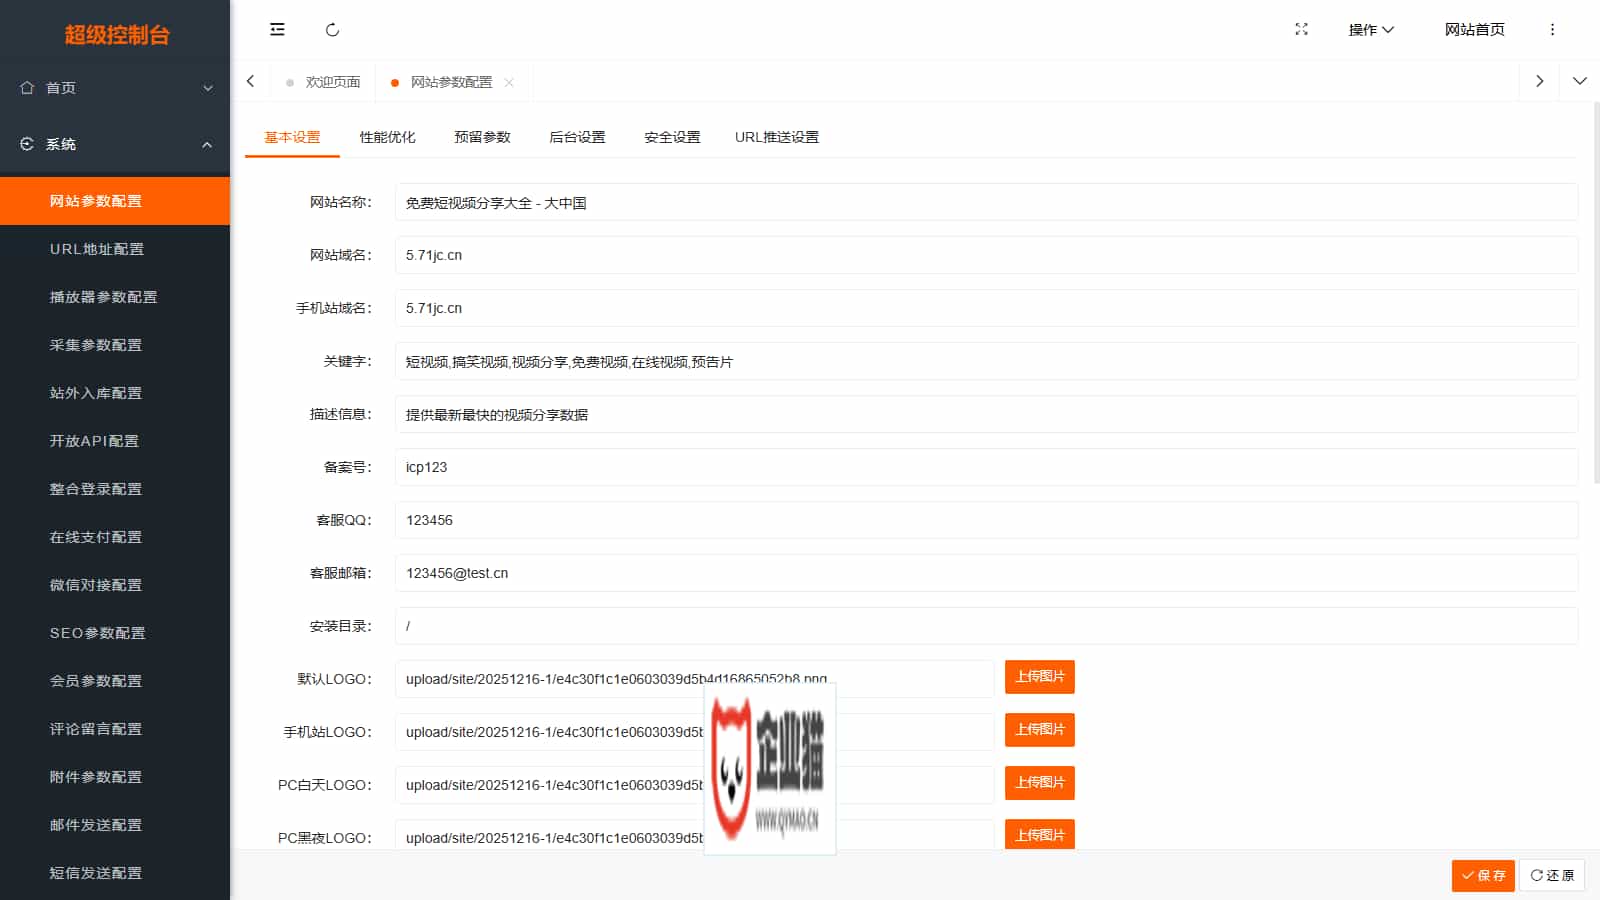Go to 附件参数配置 menu item
1600x900 pixels.
[x=115, y=777]
